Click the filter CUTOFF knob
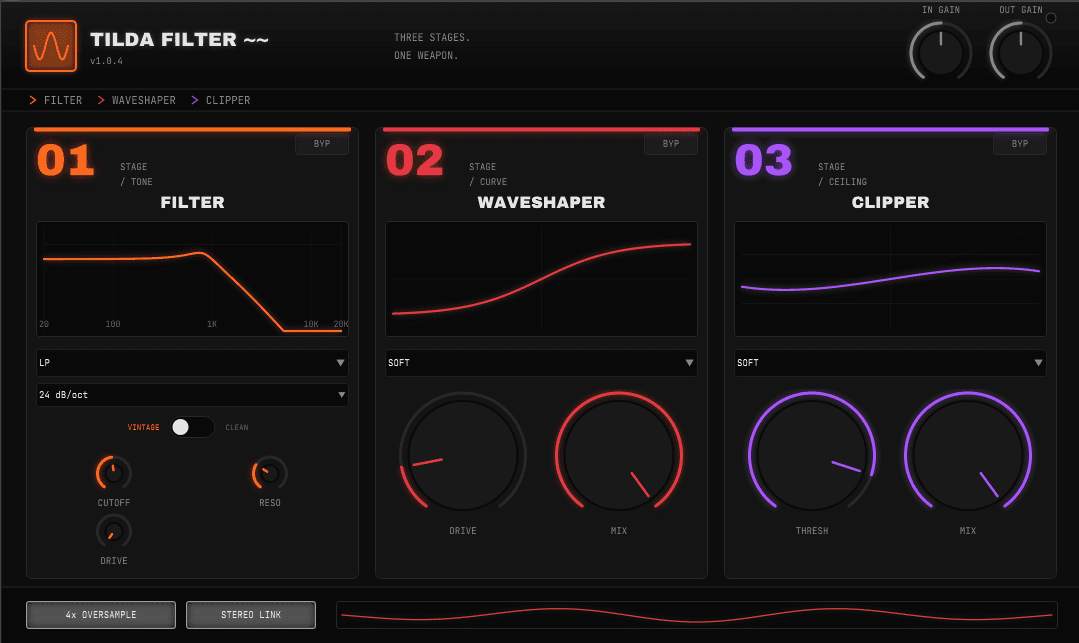 114,473
